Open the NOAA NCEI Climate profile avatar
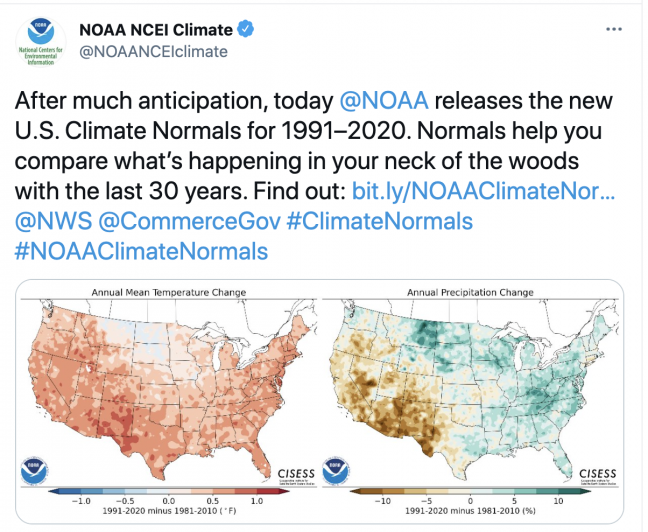This screenshot has height=532, width=648. pos(41,41)
